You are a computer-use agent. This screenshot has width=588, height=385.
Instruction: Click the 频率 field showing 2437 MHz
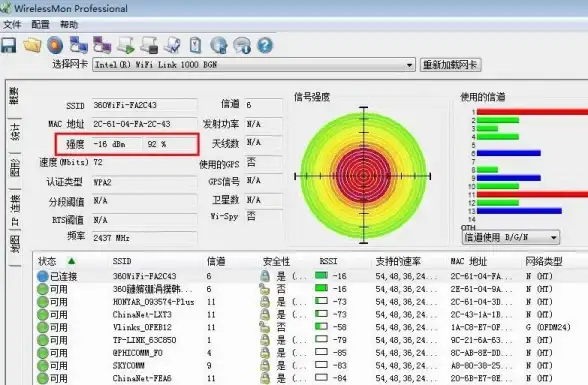tap(144, 238)
